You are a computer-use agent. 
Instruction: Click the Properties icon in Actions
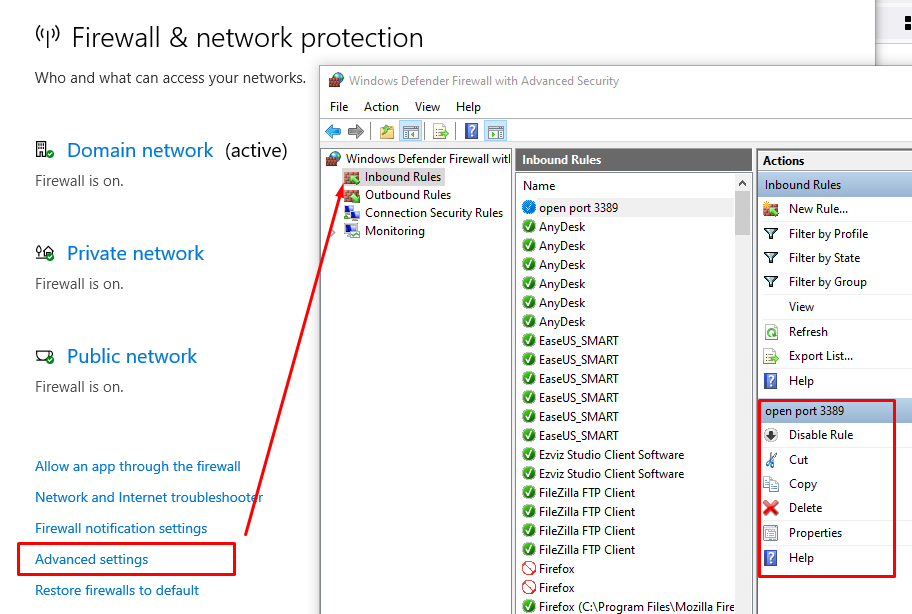[x=771, y=533]
